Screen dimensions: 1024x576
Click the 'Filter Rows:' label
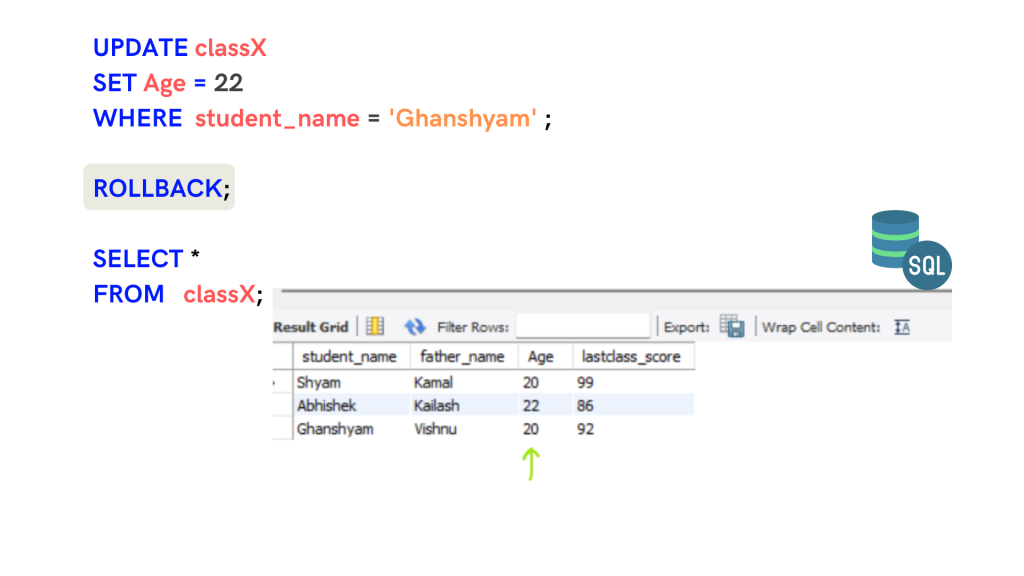473,327
